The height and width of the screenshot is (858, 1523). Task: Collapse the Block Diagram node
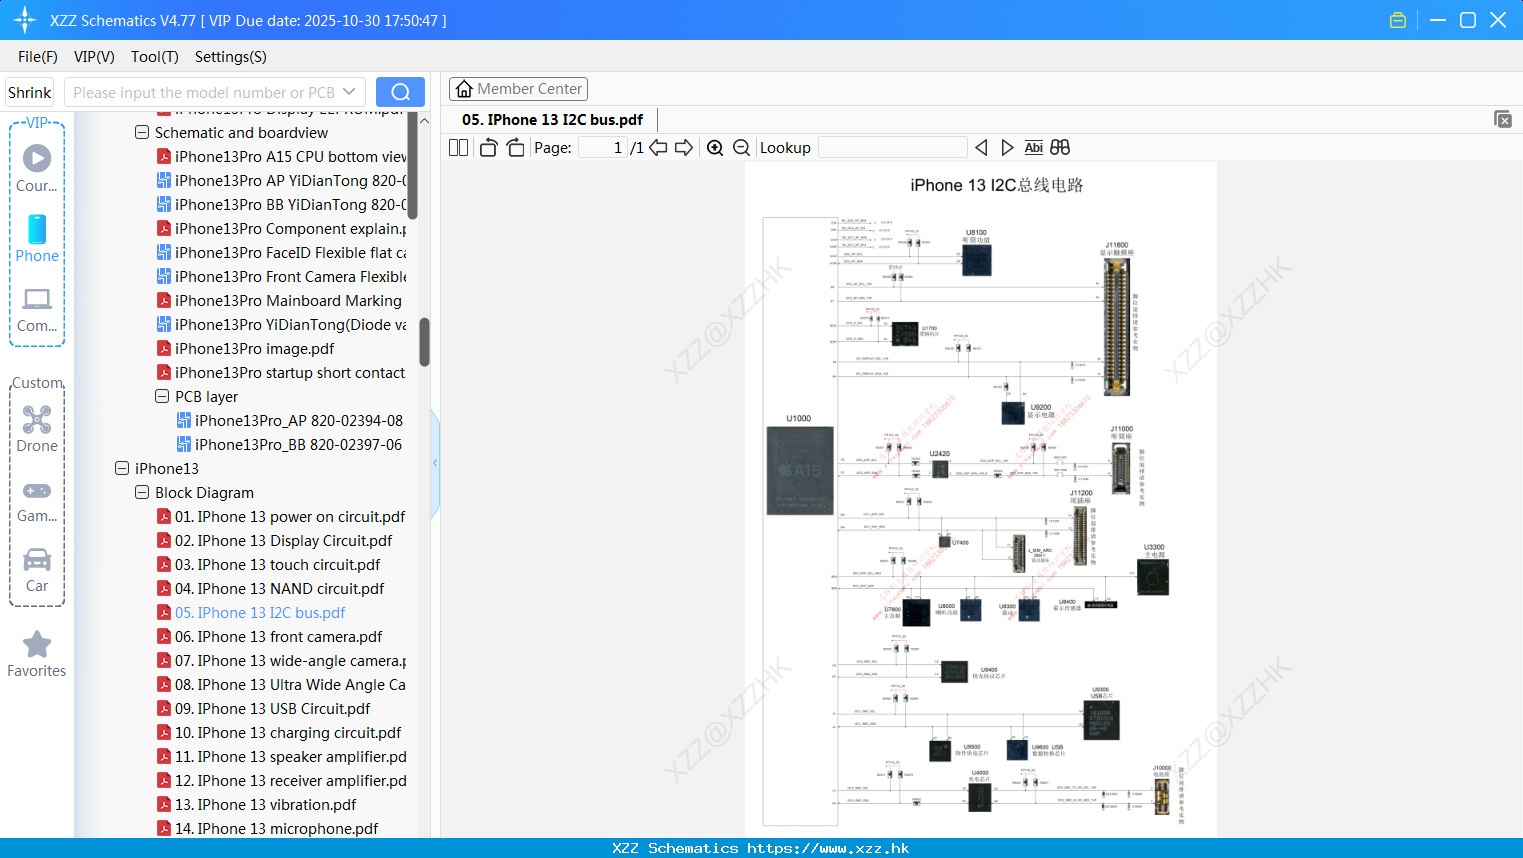click(x=142, y=492)
